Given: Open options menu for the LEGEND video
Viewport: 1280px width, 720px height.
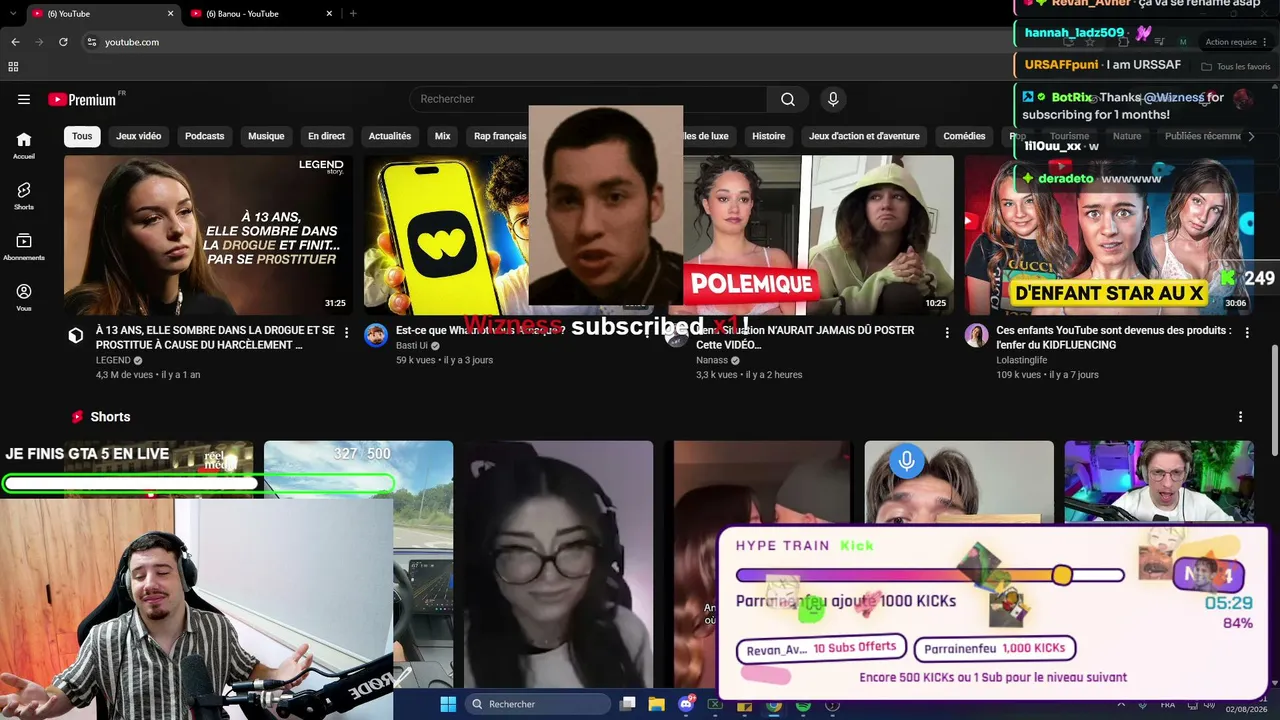Looking at the screenshot, I should [x=347, y=332].
